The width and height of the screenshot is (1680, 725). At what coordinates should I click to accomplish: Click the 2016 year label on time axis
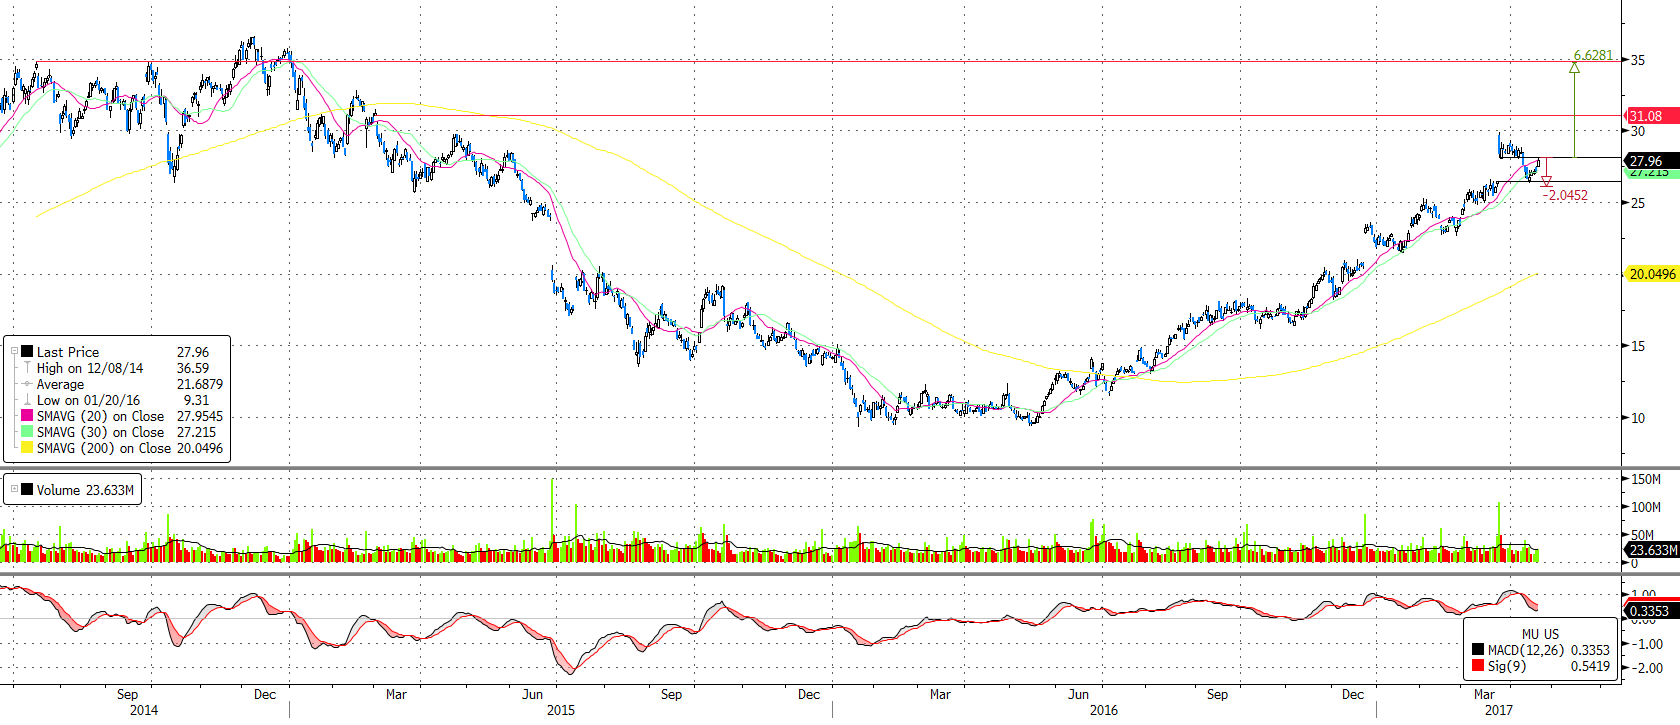[1104, 710]
